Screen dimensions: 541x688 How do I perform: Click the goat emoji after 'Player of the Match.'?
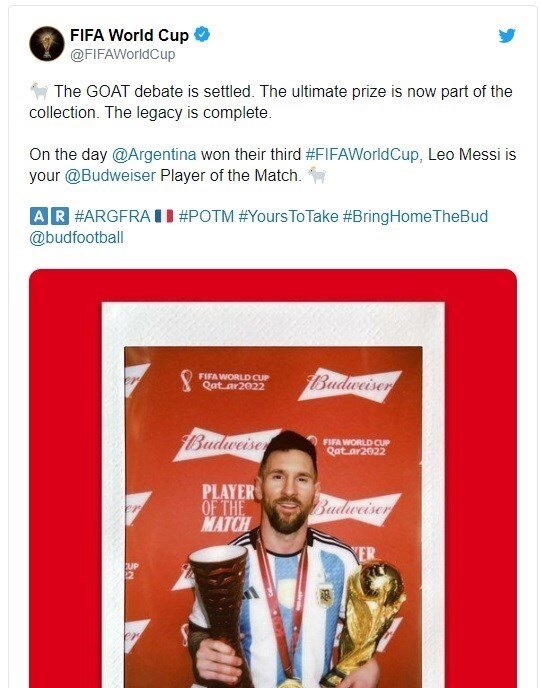click(x=317, y=175)
